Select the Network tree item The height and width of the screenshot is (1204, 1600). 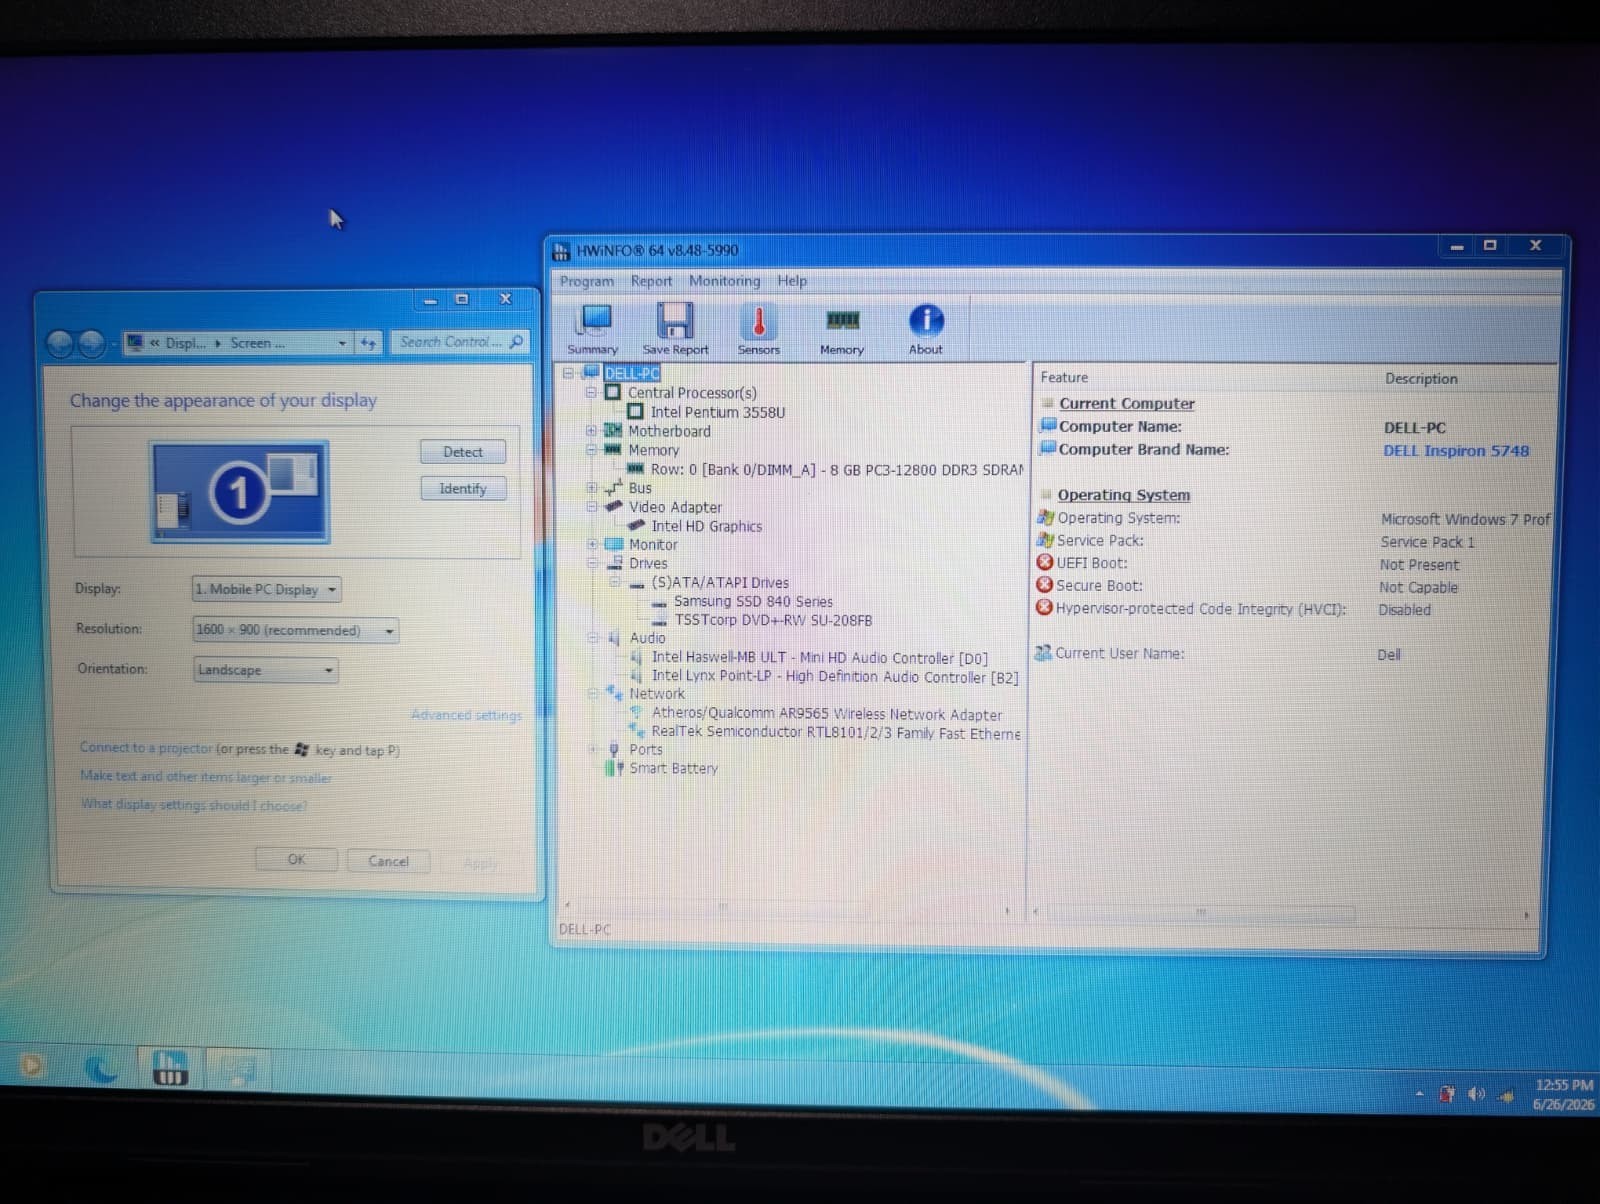coord(657,693)
